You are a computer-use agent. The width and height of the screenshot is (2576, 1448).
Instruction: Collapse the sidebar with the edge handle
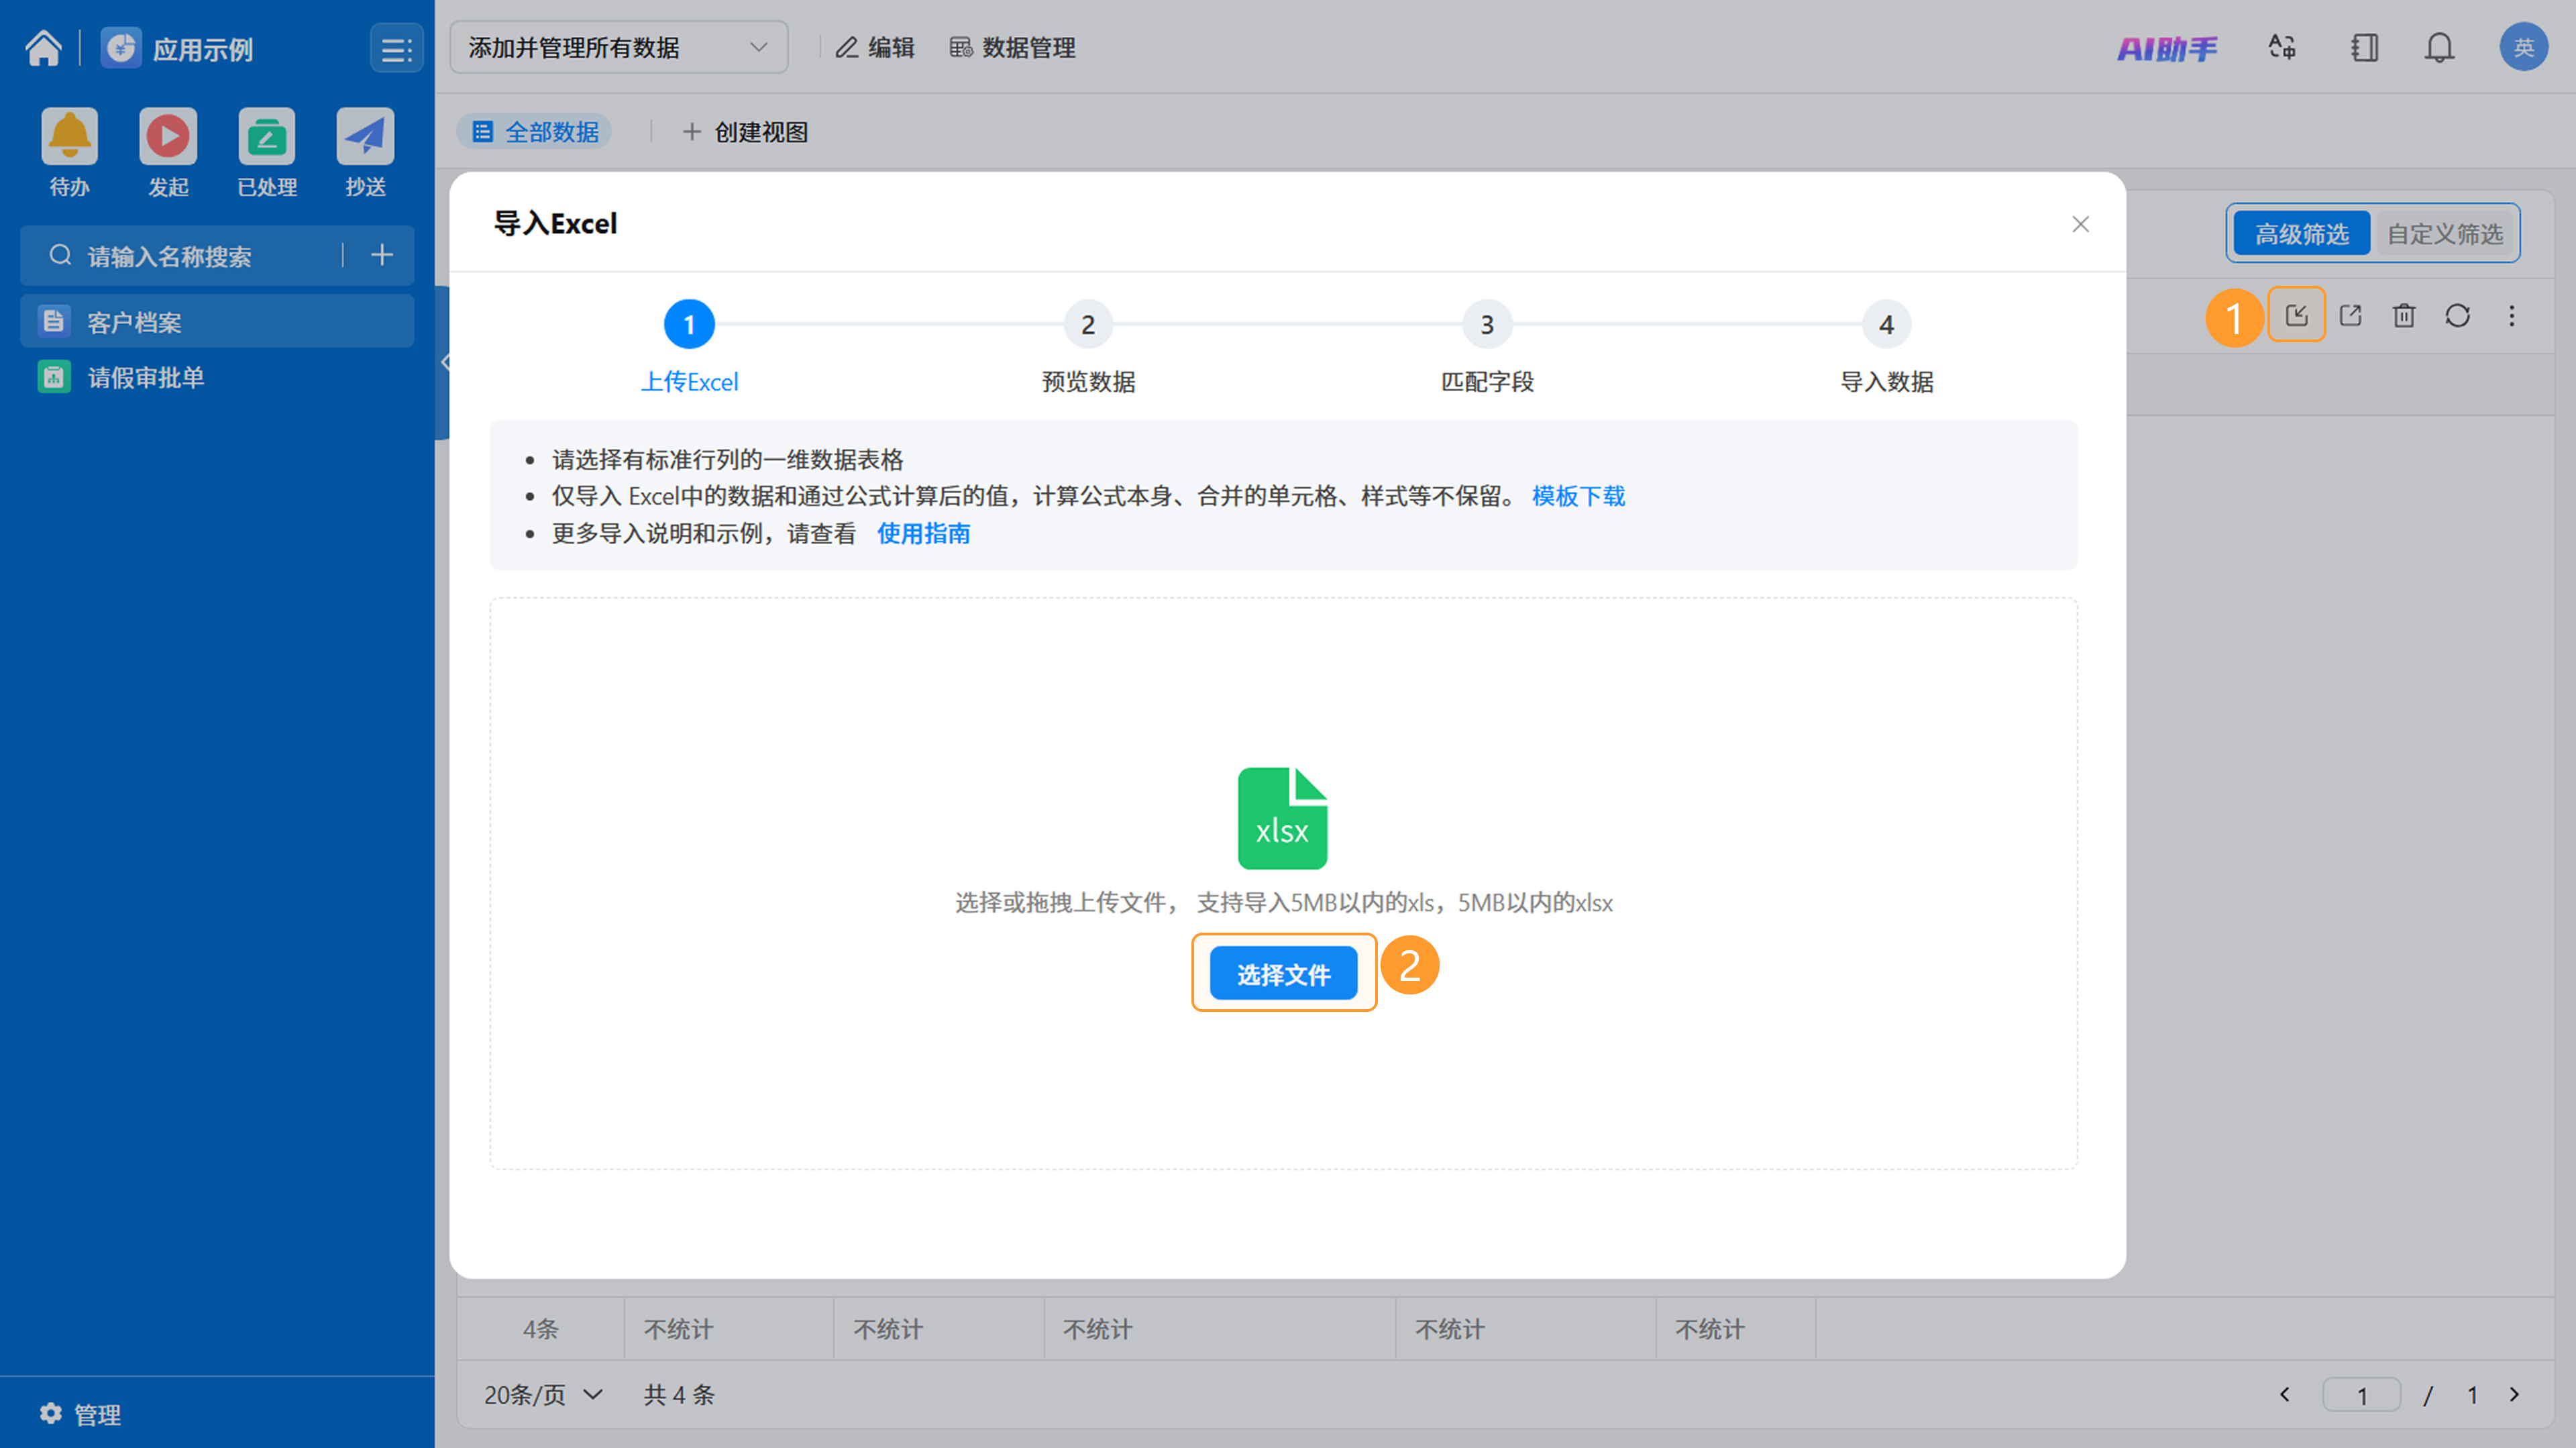tap(443, 362)
